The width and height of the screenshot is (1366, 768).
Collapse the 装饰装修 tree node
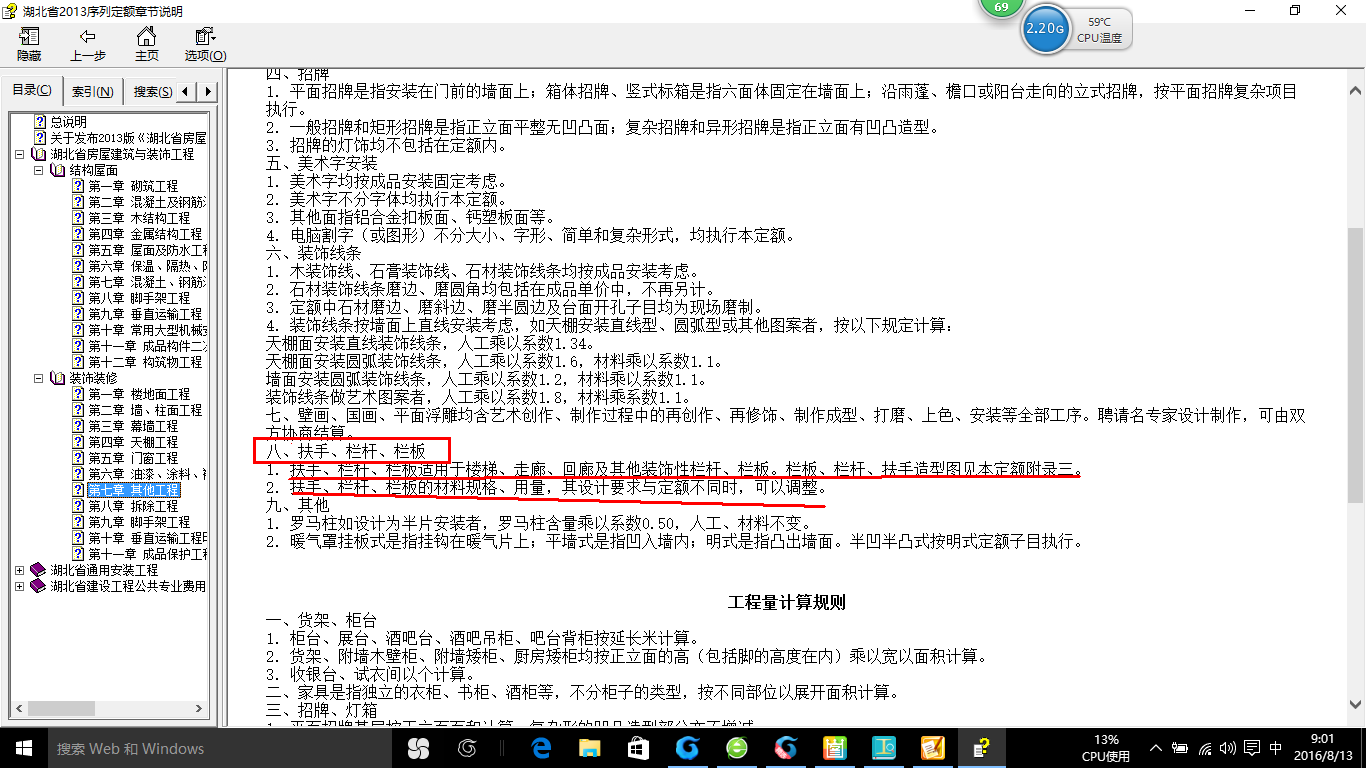39,379
